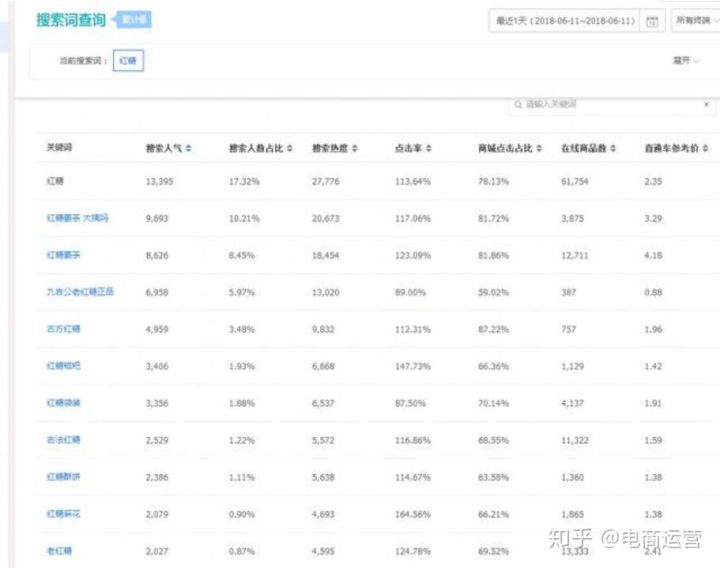Open the calendar date picker icon
The height and width of the screenshot is (568, 720).
pos(652,21)
